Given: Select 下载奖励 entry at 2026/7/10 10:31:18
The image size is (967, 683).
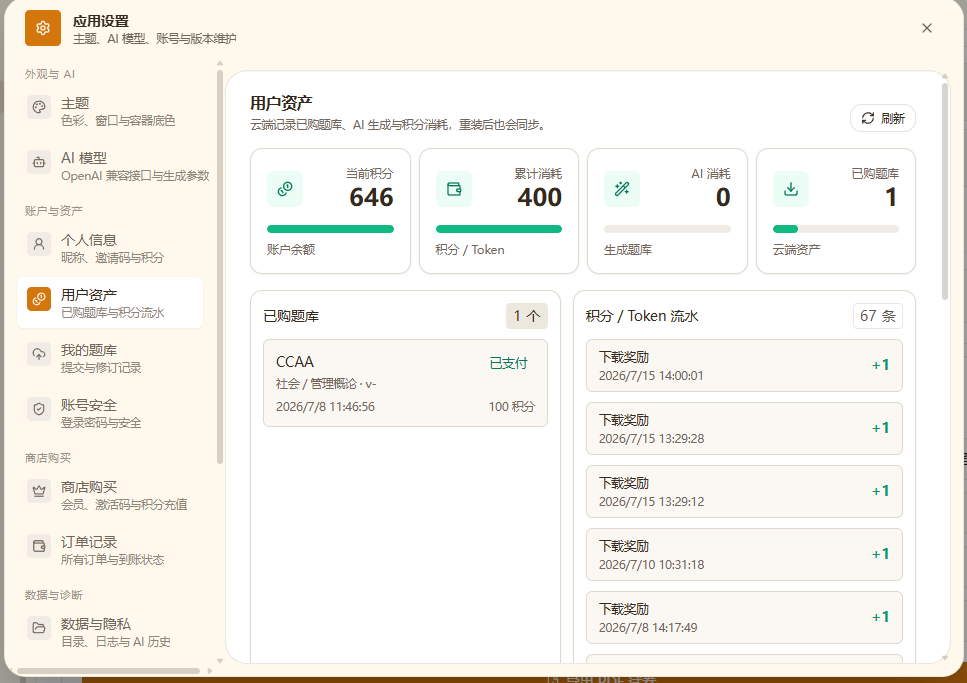Looking at the screenshot, I should click(x=744, y=554).
